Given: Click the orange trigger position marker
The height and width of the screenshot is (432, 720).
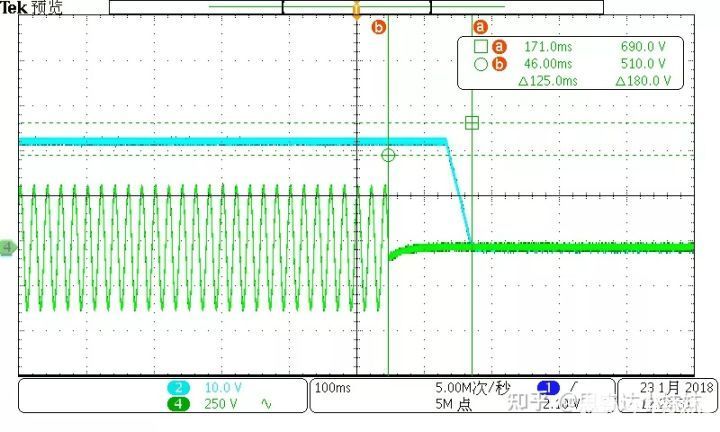Looking at the screenshot, I should [x=356, y=10].
